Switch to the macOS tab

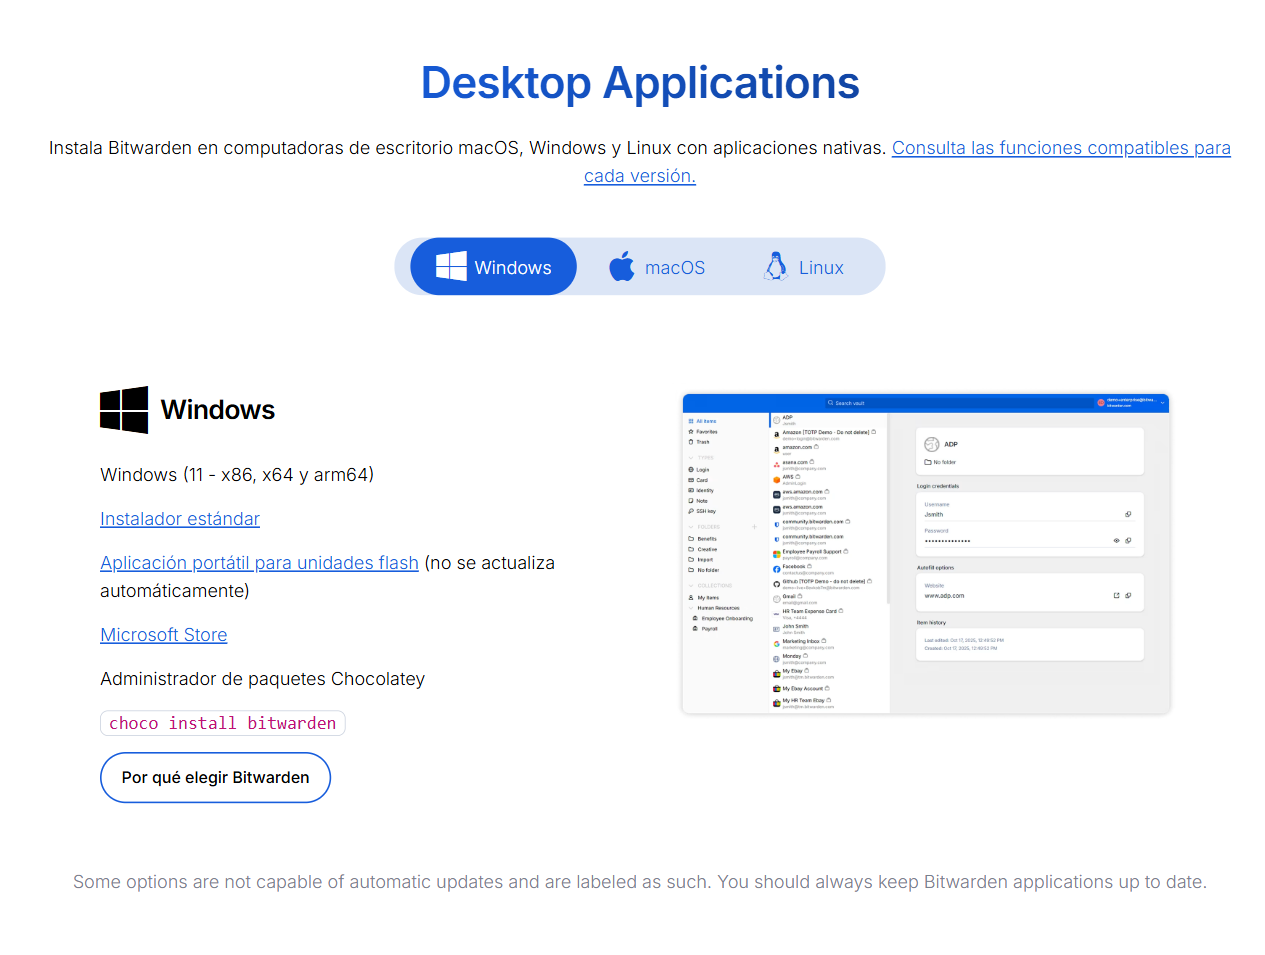tap(657, 267)
